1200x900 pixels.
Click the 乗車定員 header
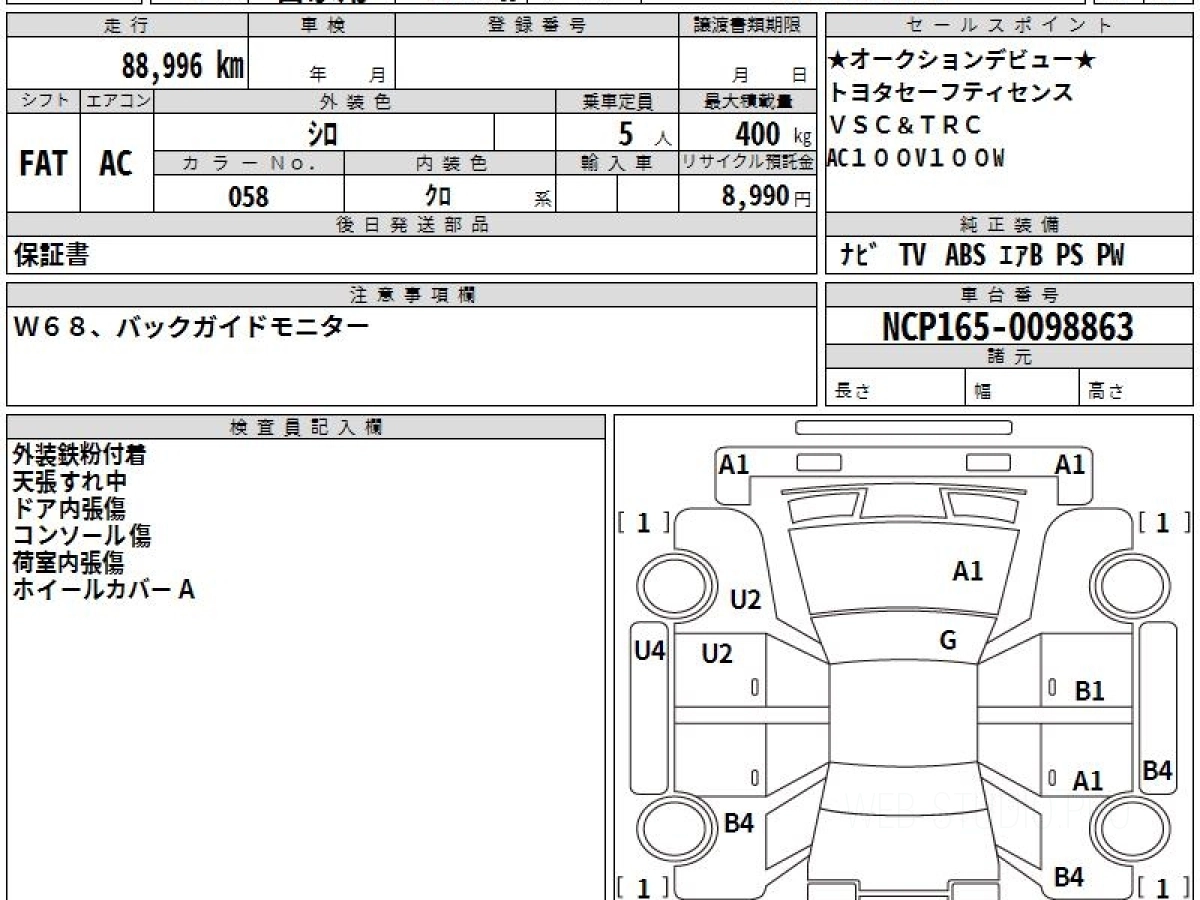click(x=617, y=101)
